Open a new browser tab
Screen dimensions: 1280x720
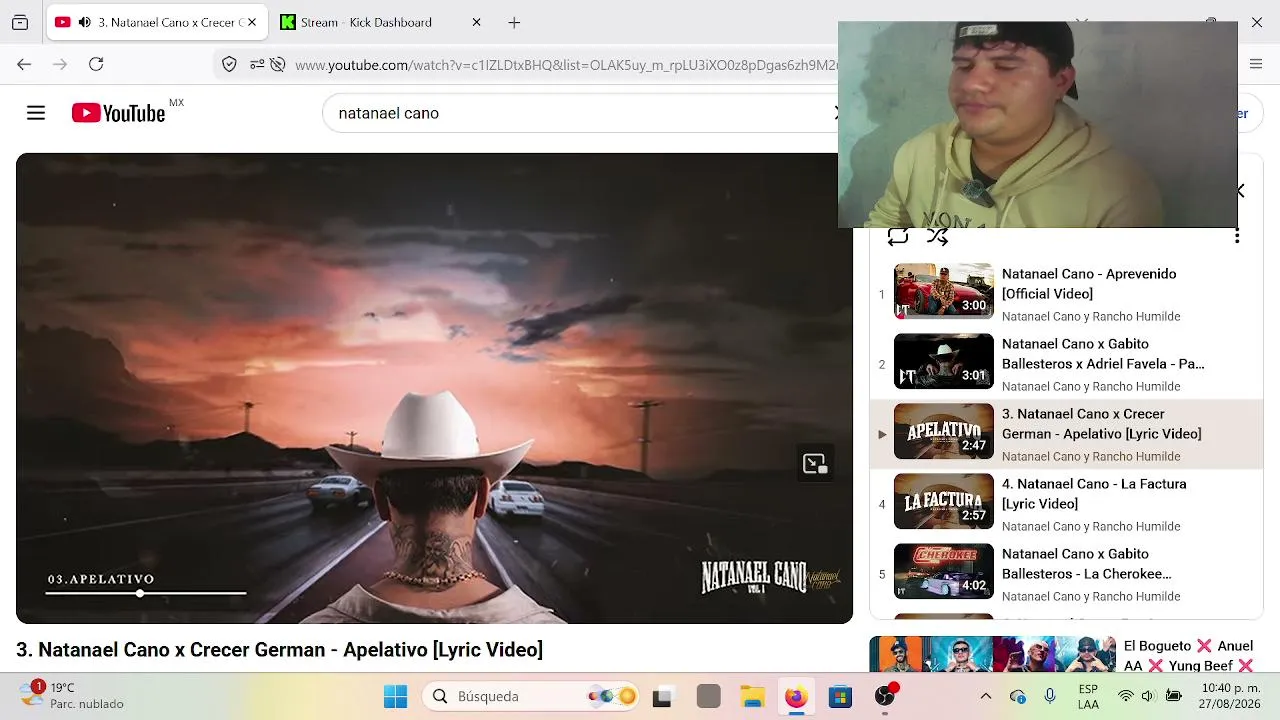pos(514,22)
